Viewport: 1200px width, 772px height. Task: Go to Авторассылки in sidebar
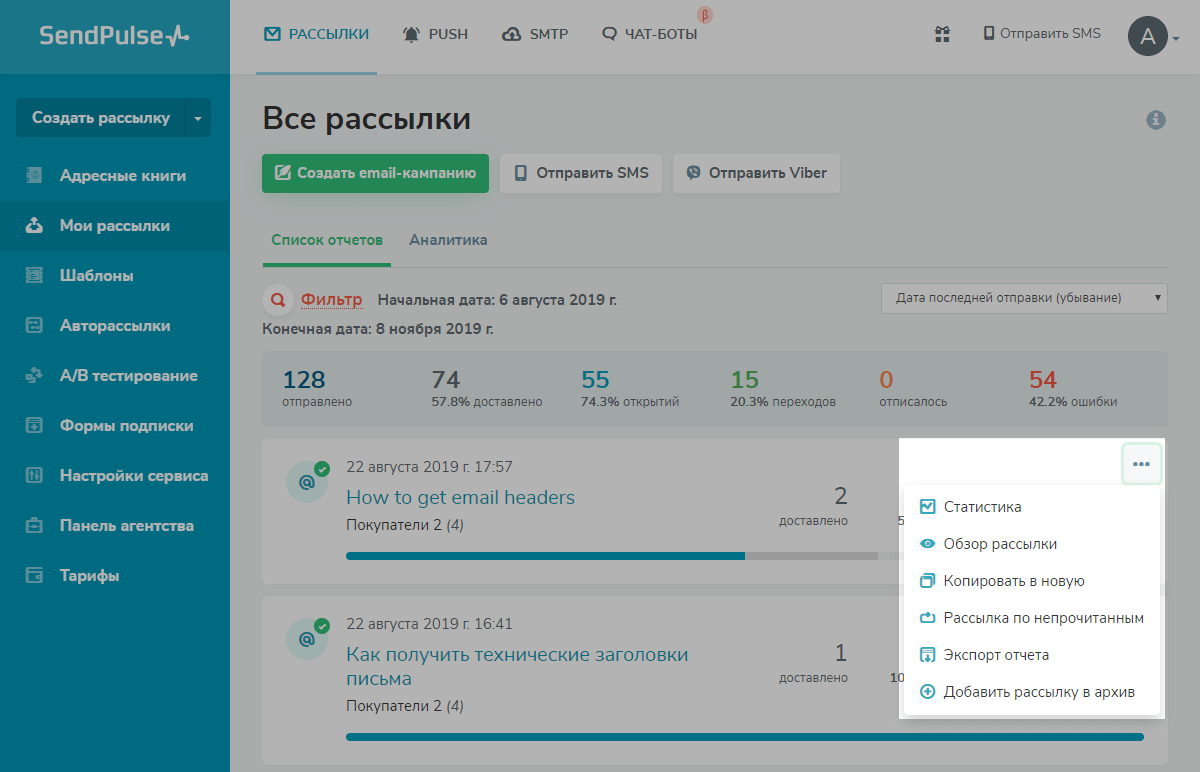115,326
